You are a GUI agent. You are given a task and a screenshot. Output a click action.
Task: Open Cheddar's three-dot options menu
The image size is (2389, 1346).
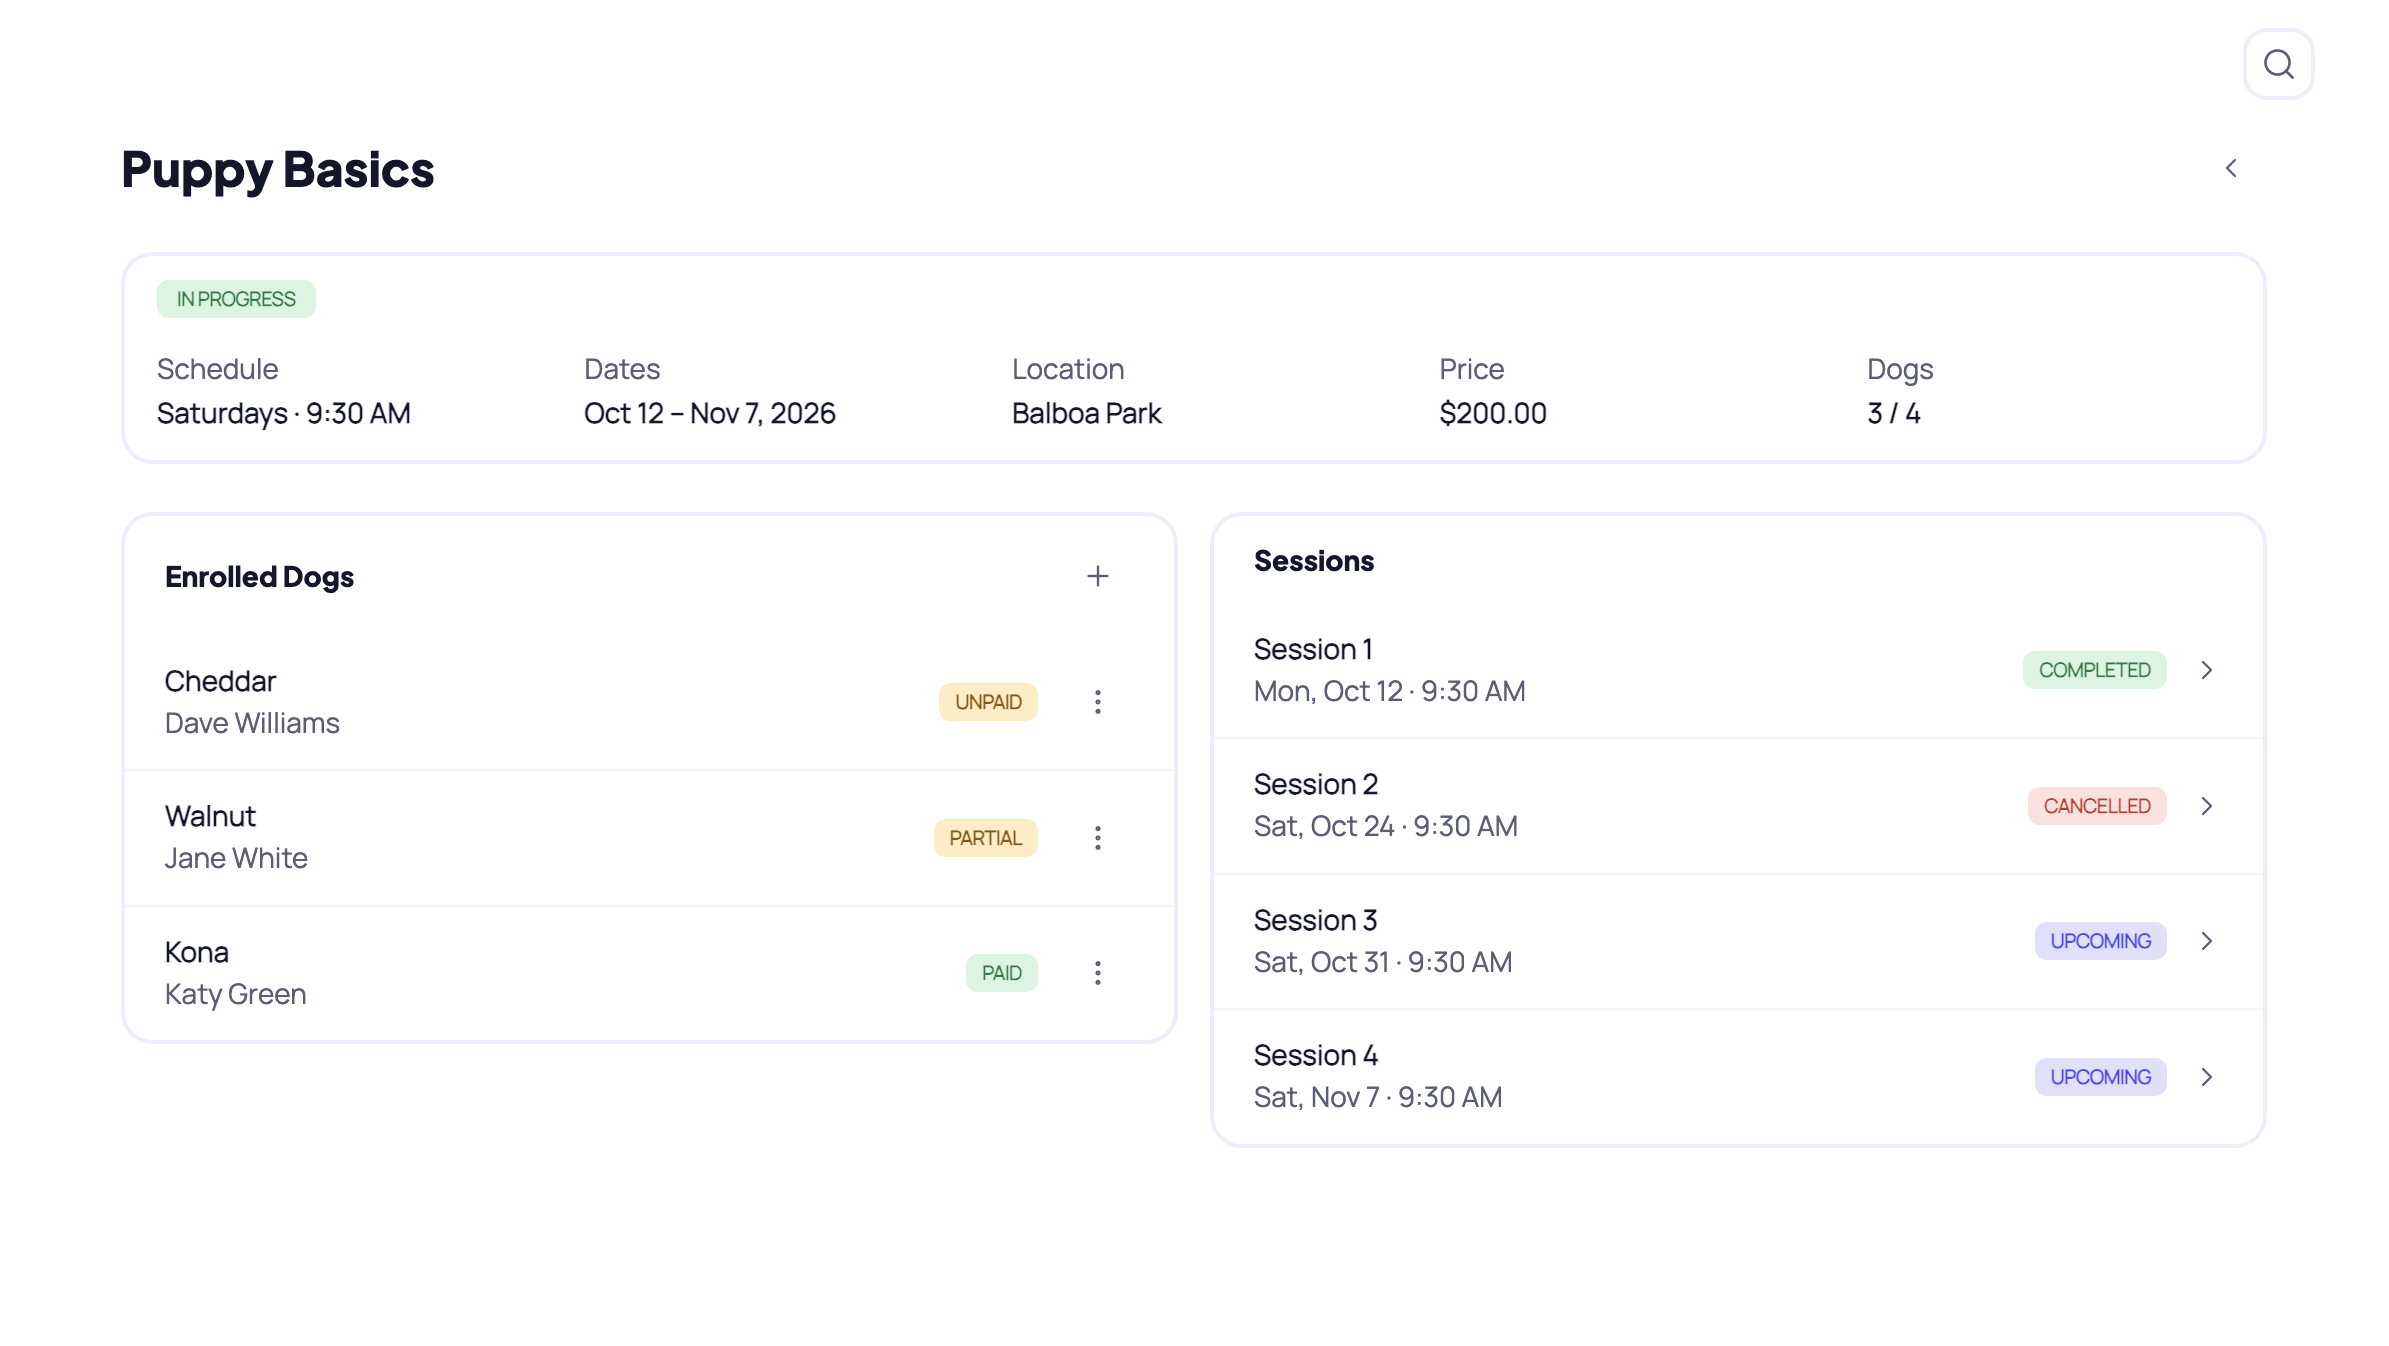1097,702
